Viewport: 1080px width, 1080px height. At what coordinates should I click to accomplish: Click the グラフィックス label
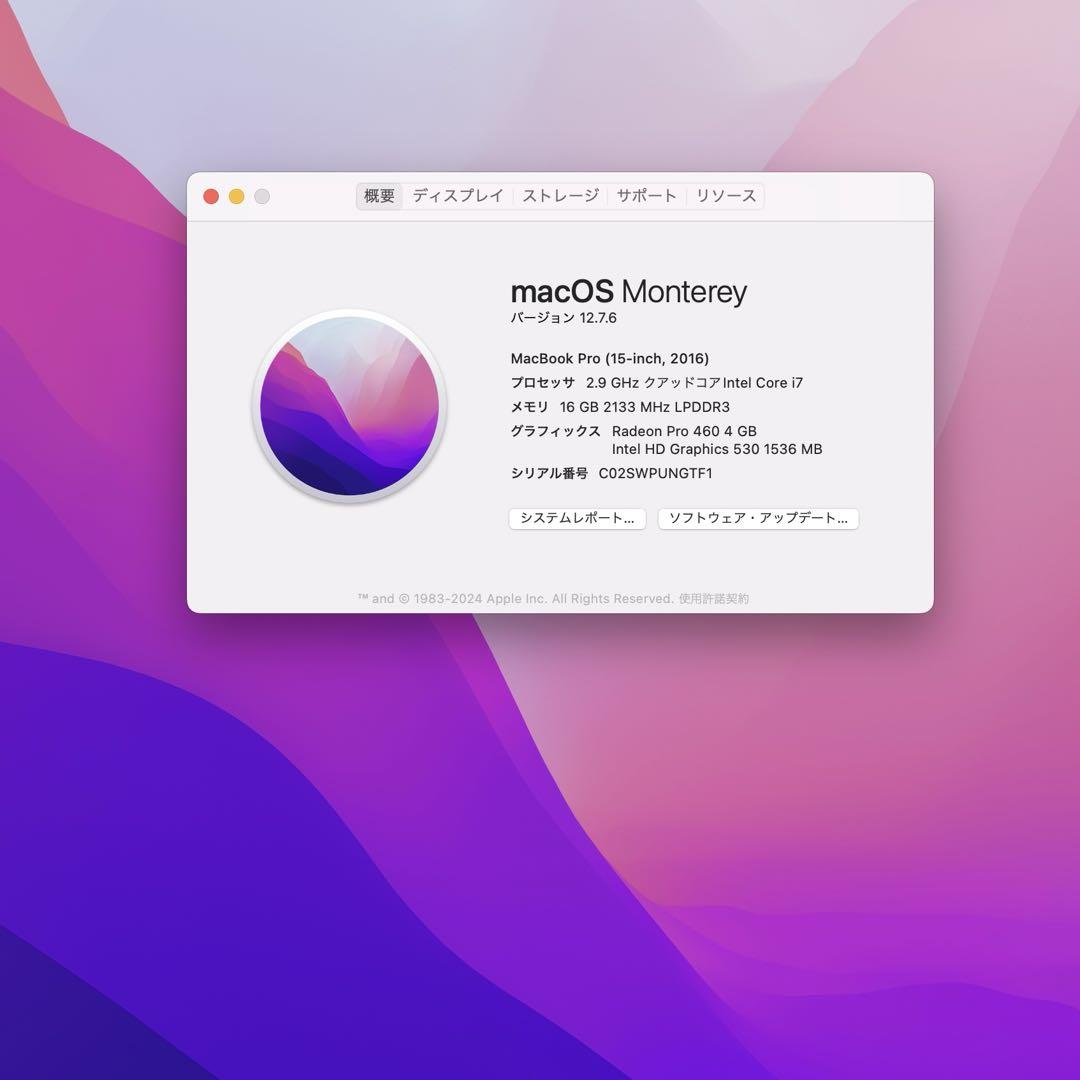(556, 431)
